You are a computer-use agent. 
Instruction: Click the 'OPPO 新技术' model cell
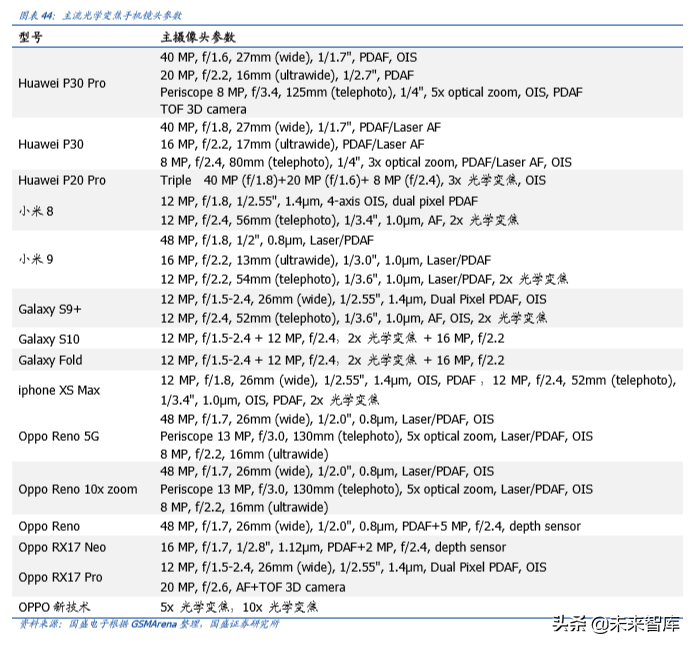pos(54,607)
